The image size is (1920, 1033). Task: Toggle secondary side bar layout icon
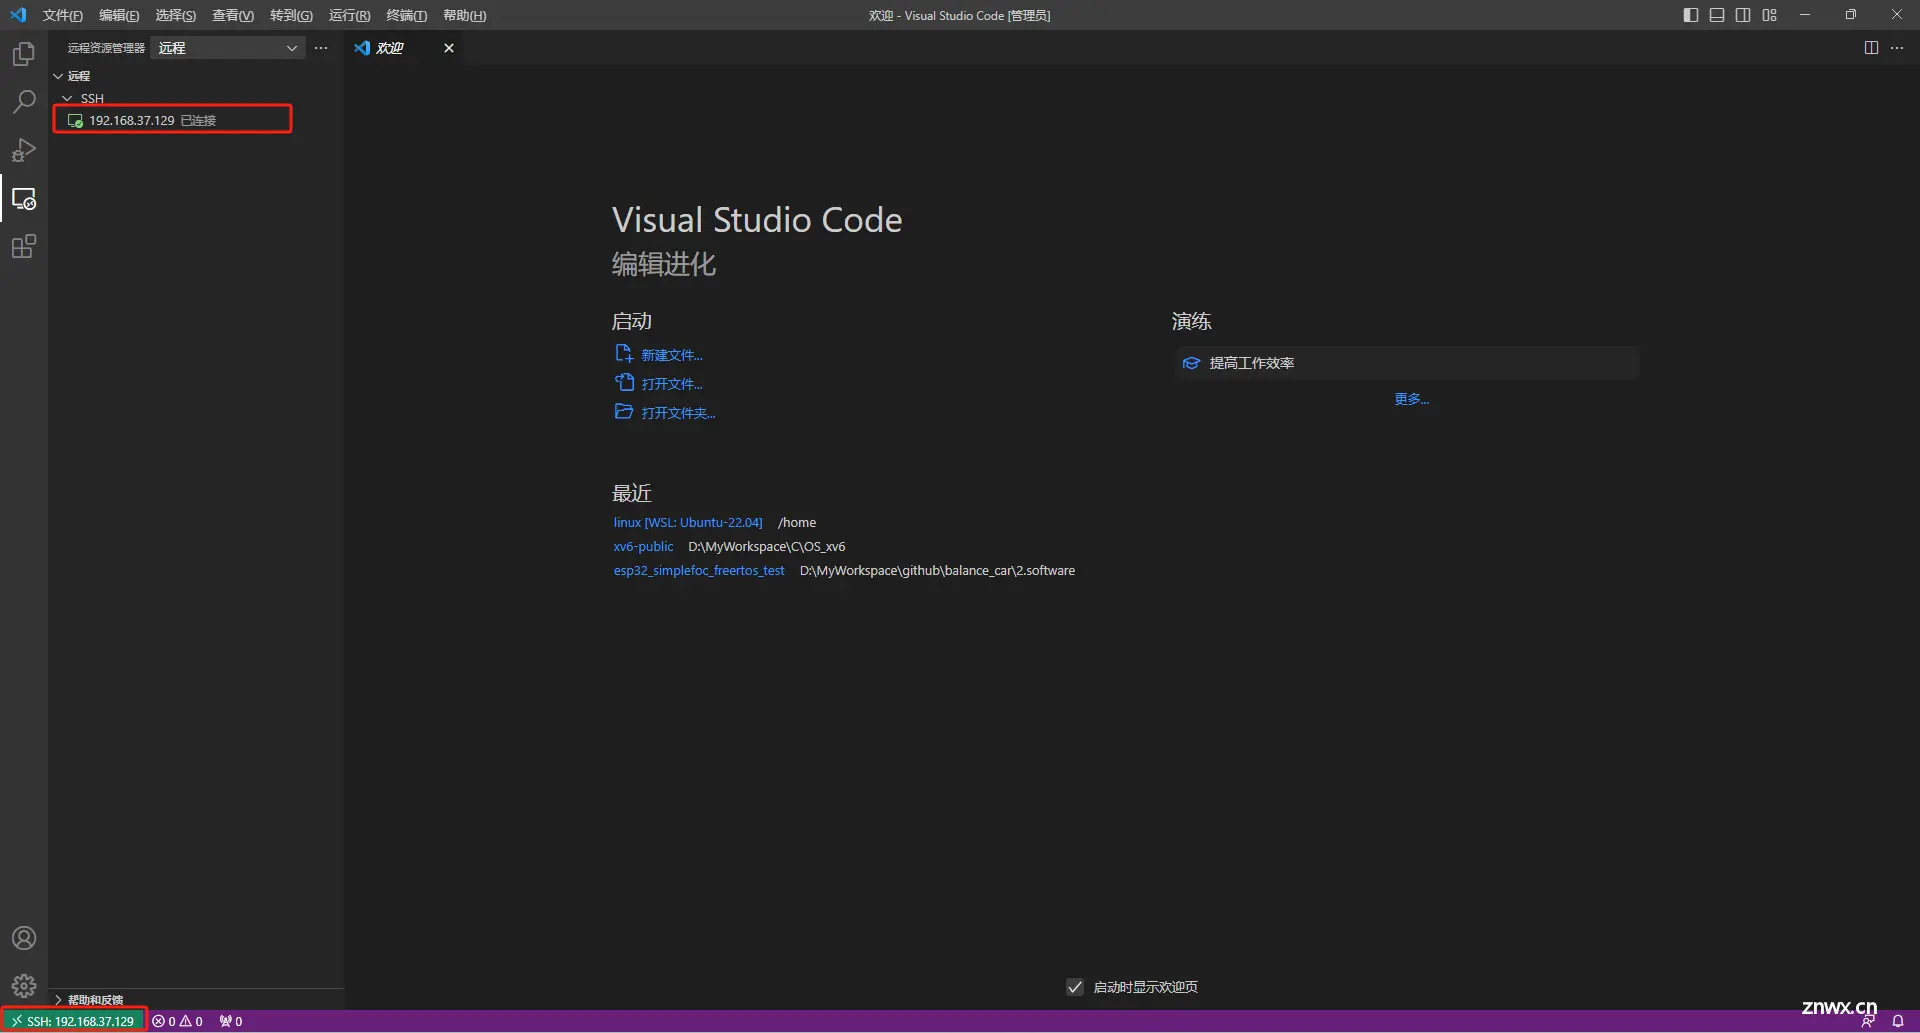1743,15
